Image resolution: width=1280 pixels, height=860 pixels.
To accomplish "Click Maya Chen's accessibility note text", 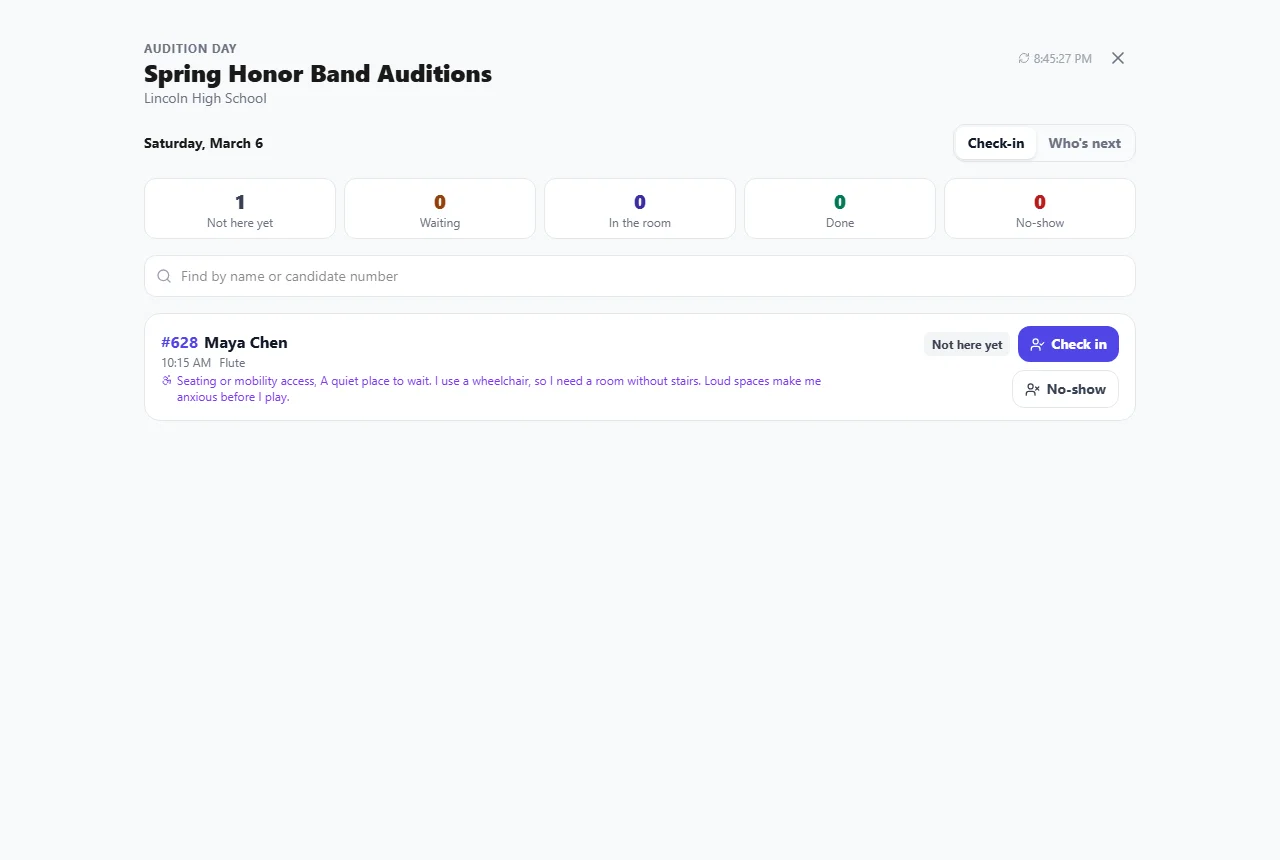I will click(499, 389).
